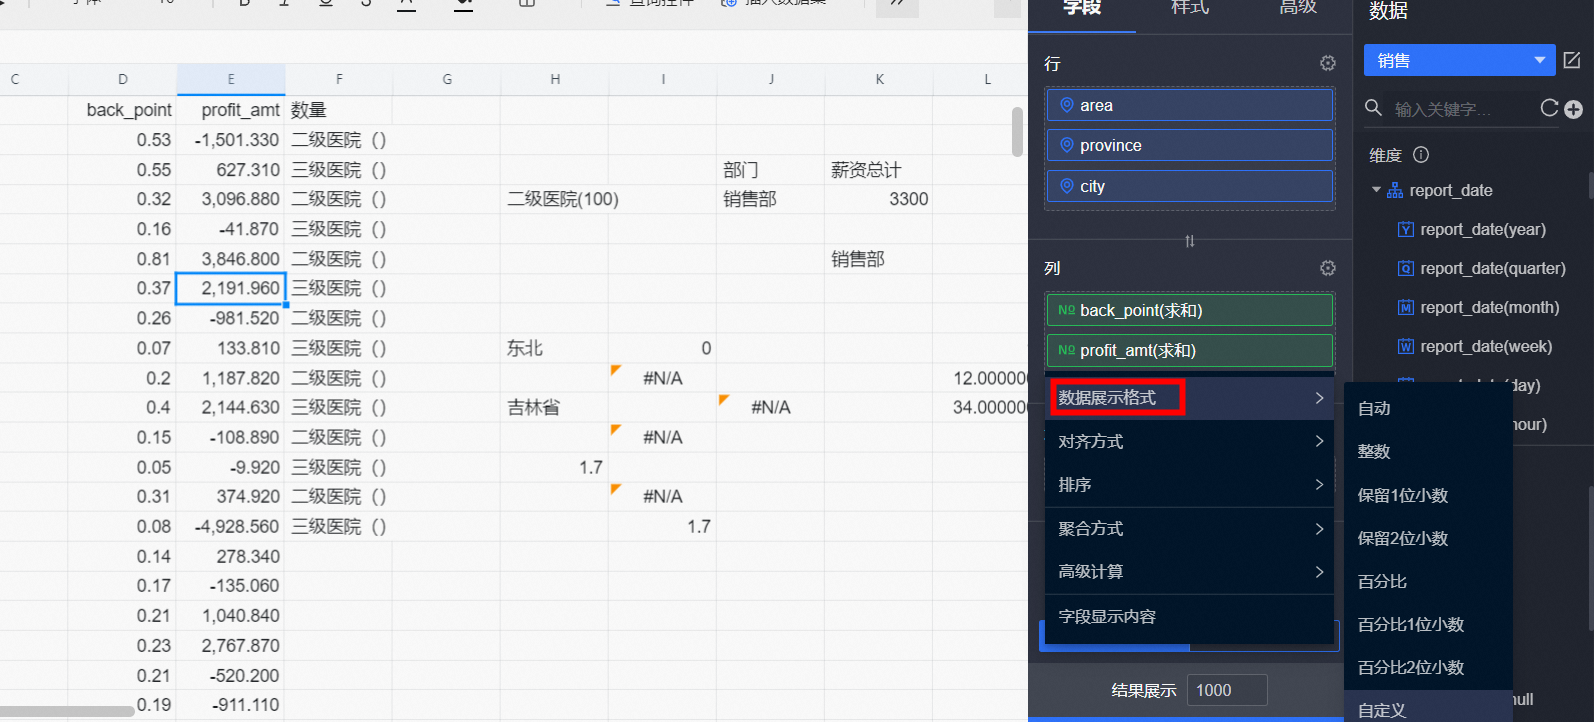The height and width of the screenshot is (722, 1594).
Task: Collapse the report_date tree node
Action: pos(1377,190)
